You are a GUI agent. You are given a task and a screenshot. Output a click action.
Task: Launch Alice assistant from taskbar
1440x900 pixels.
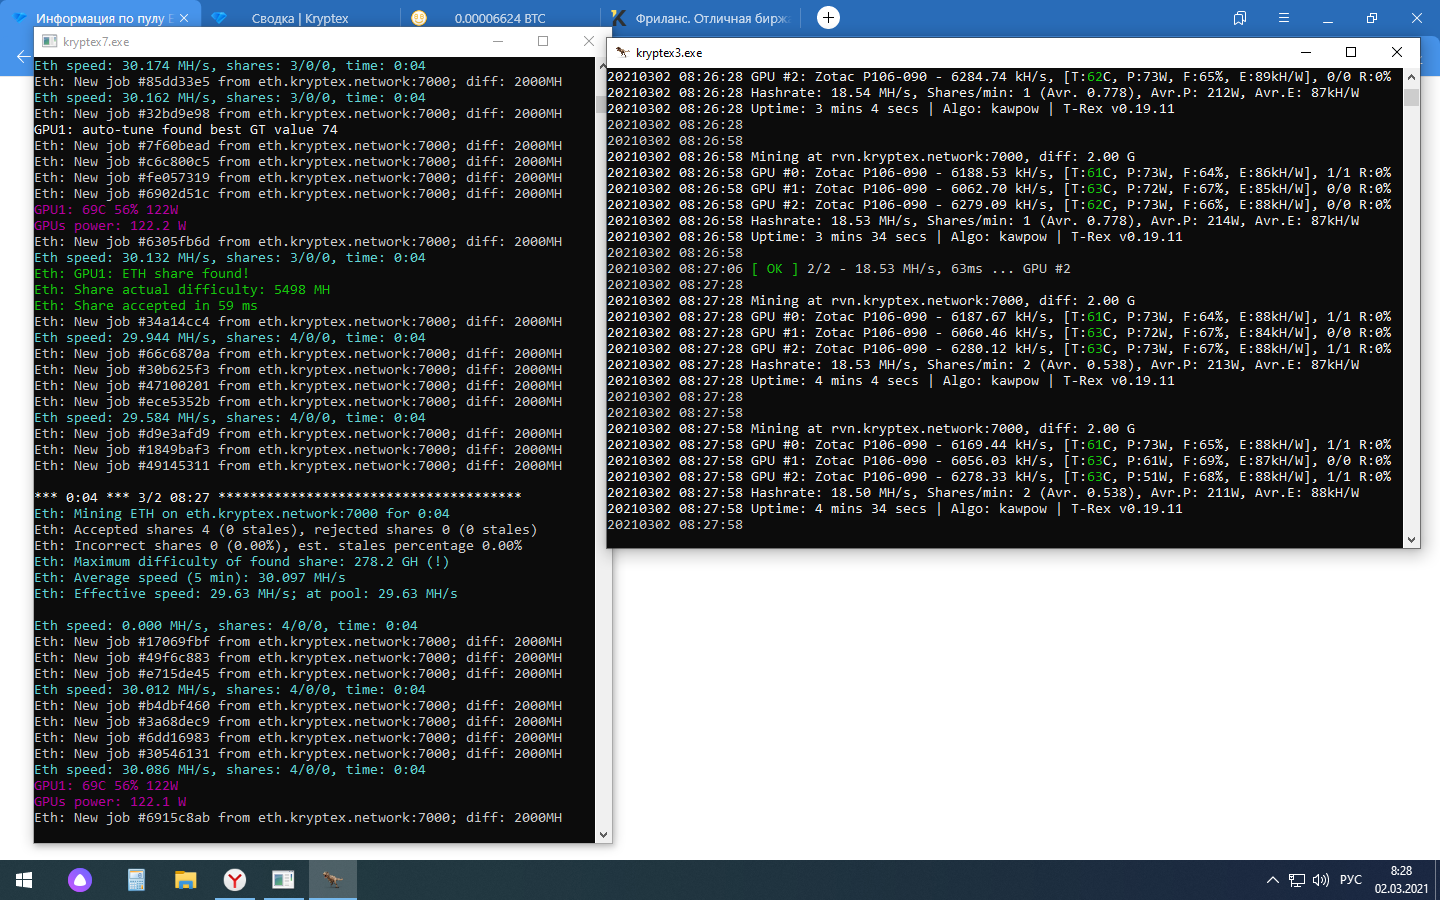tap(80, 880)
